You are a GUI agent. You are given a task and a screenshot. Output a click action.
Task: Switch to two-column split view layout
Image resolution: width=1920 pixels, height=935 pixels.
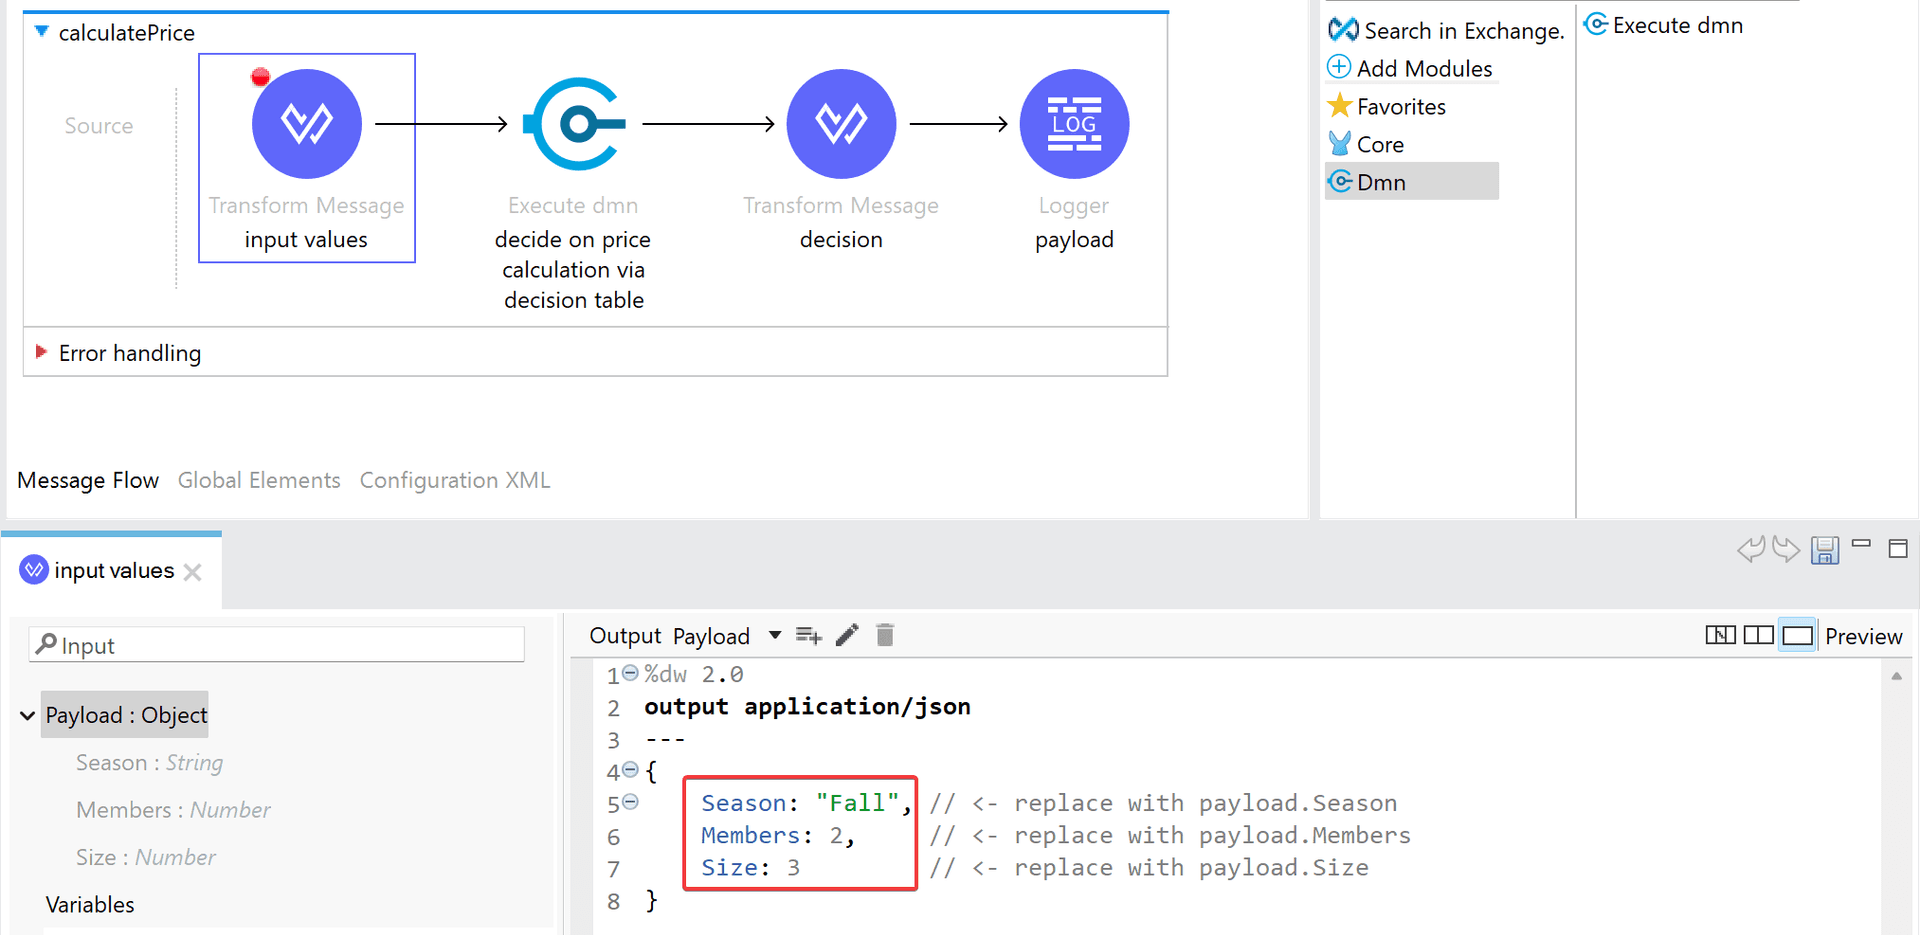(1758, 636)
